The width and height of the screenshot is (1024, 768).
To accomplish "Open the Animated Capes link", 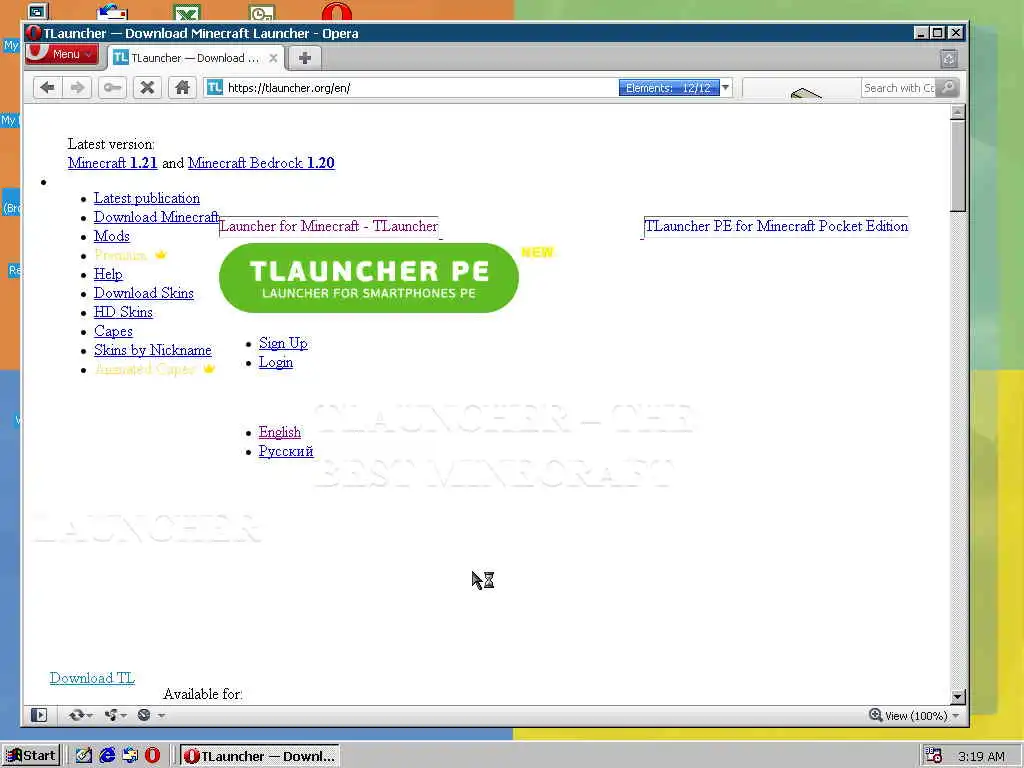I will coord(145,369).
